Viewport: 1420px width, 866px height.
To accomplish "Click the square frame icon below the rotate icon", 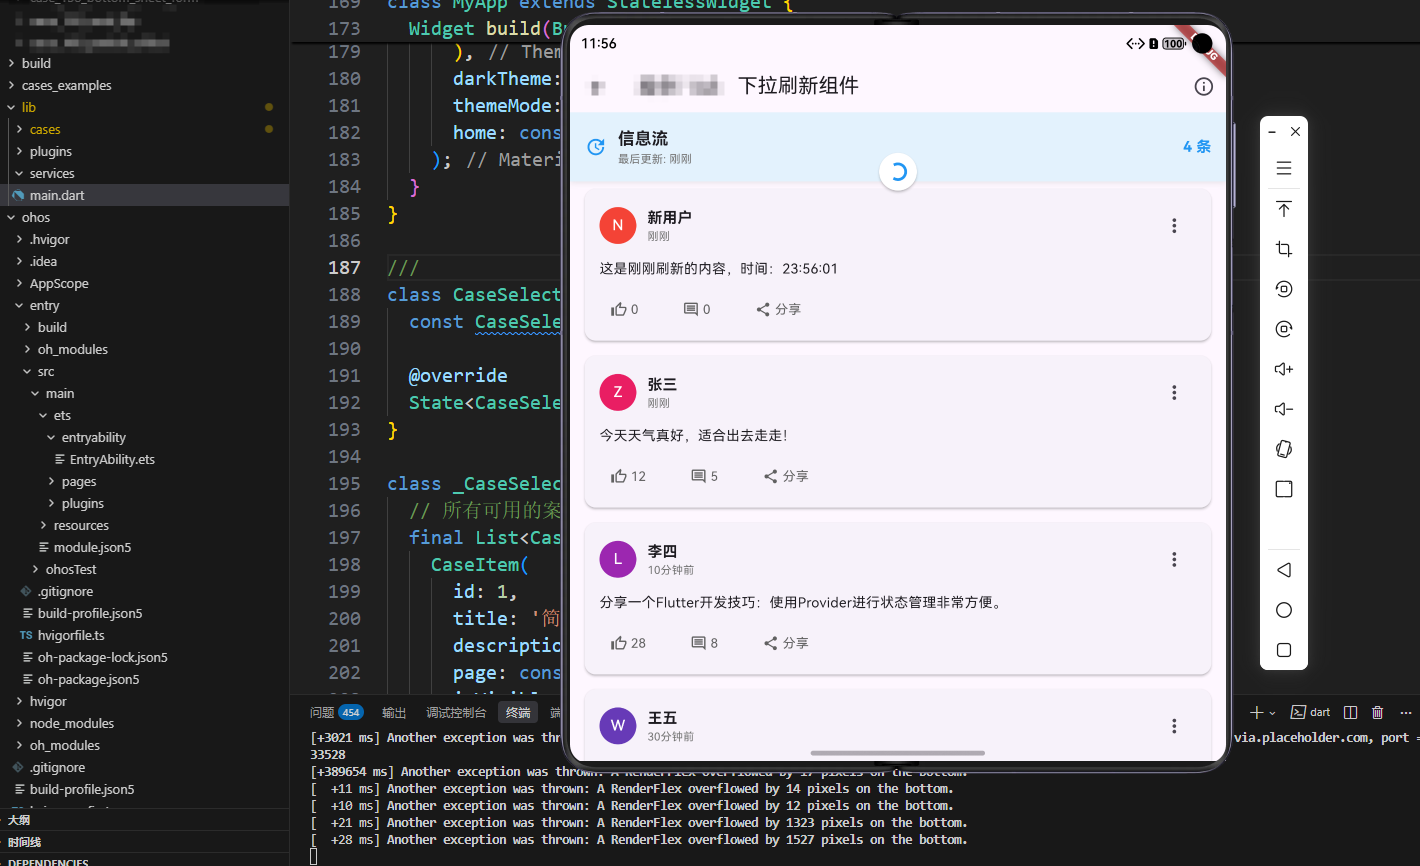I will (x=1284, y=489).
